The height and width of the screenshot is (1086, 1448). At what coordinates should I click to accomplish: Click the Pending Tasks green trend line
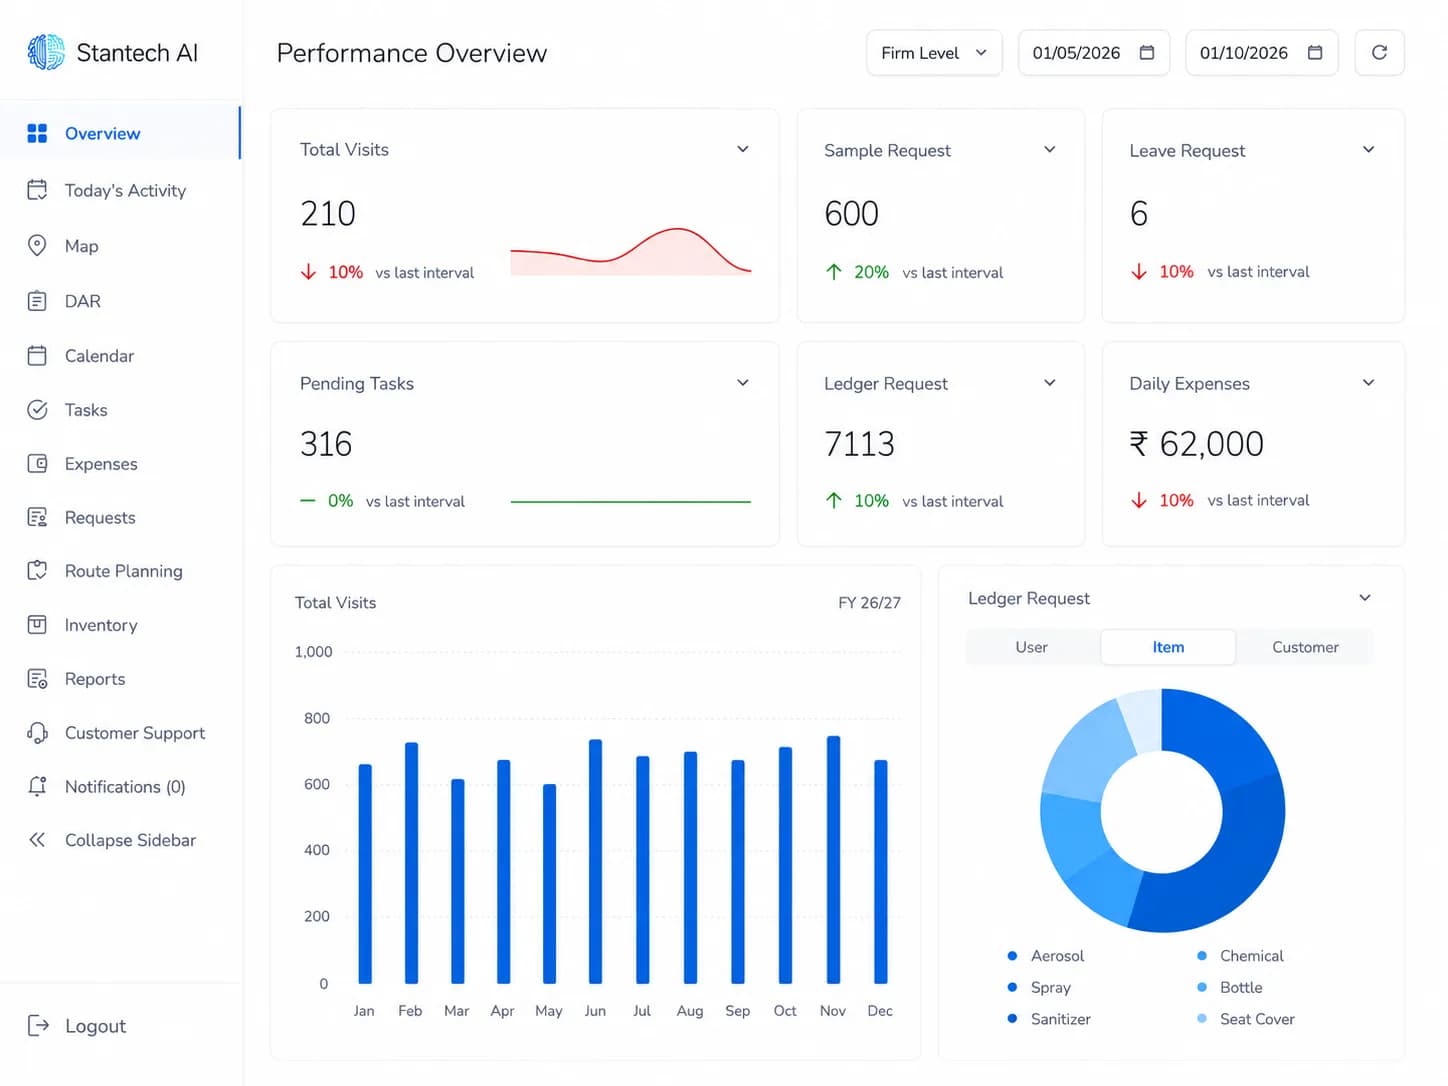pos(631,502)
